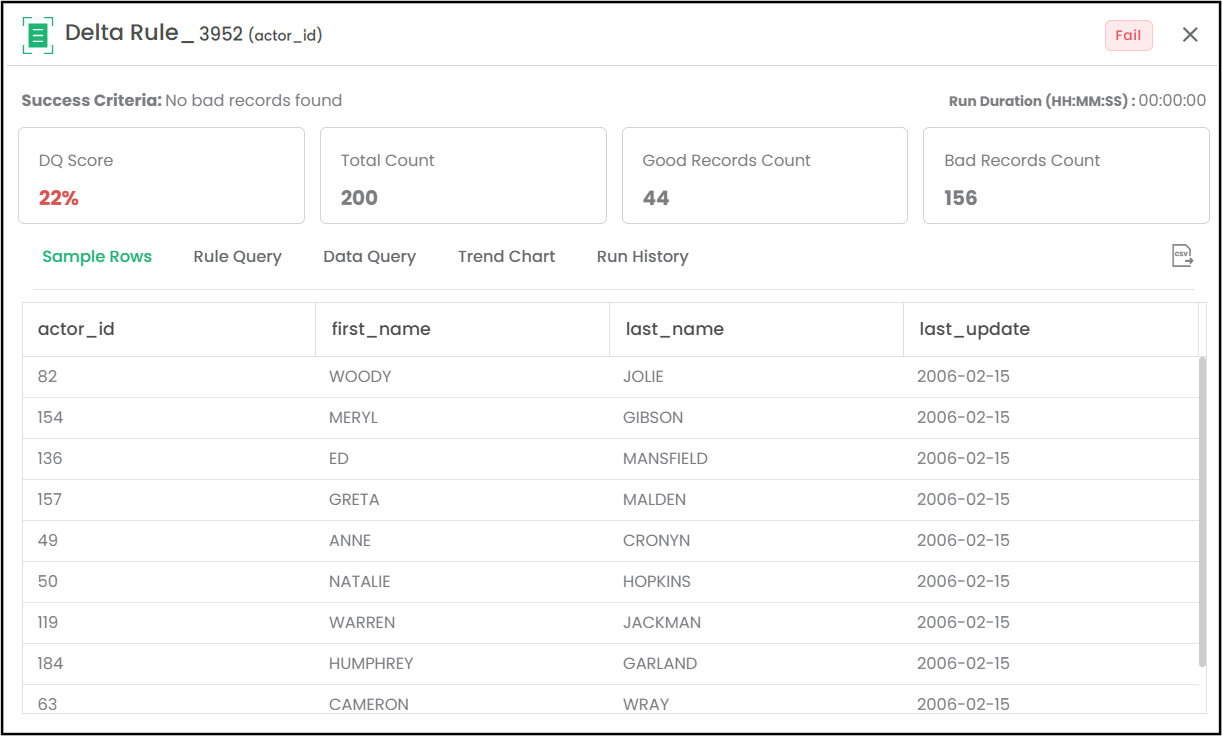Close the Delta Rule dialog
The height and width of the screenshot is (736, 1222).
(1190, 35)
